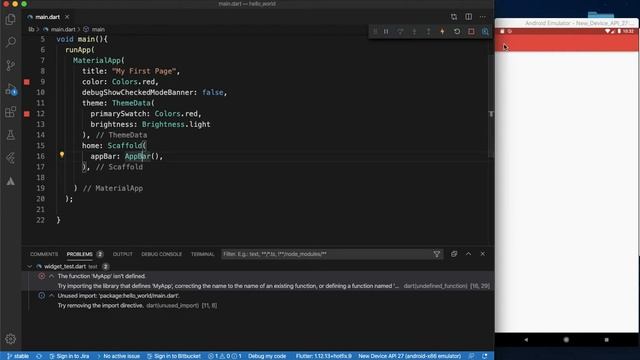The height and width of the screenshot is (360, 640).
Task: Switch to the Problems panel tab
Action: (x=80, y=254)
